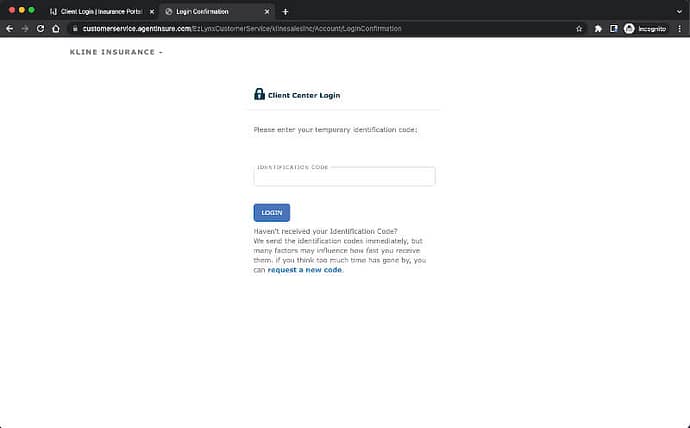Image resolution: width=690 pixels, height=428 pixels.
Task: Click the Incognito profile icon
Action: pyautogui.click(x=644, y=29)
